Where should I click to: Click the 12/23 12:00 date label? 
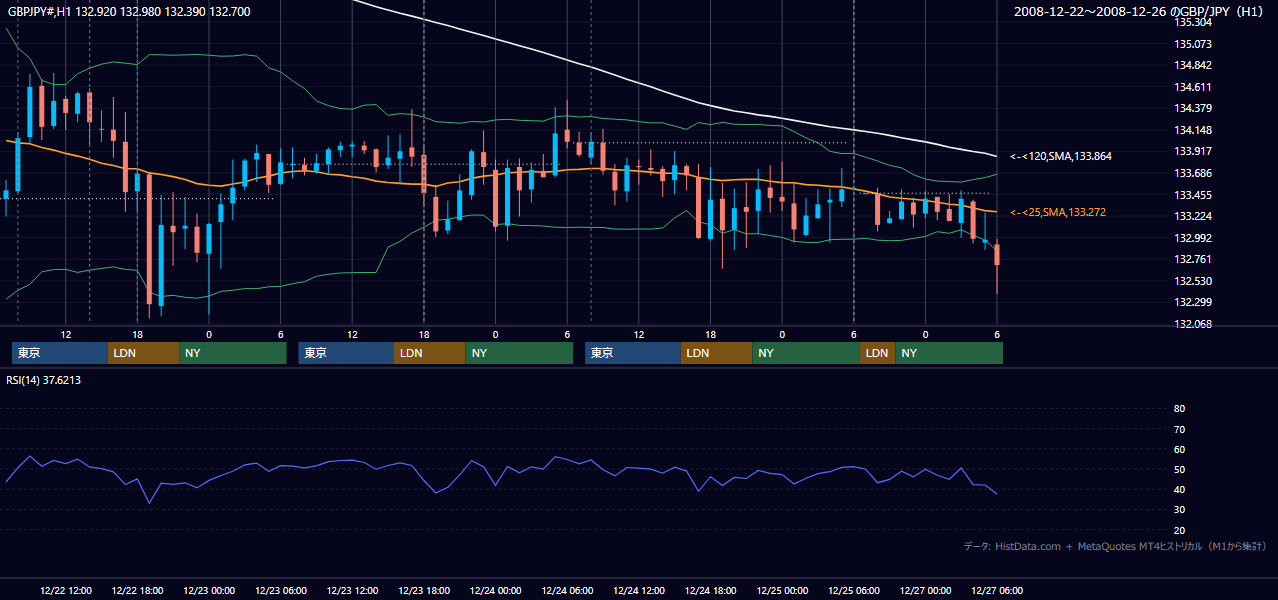click(352, 591)
